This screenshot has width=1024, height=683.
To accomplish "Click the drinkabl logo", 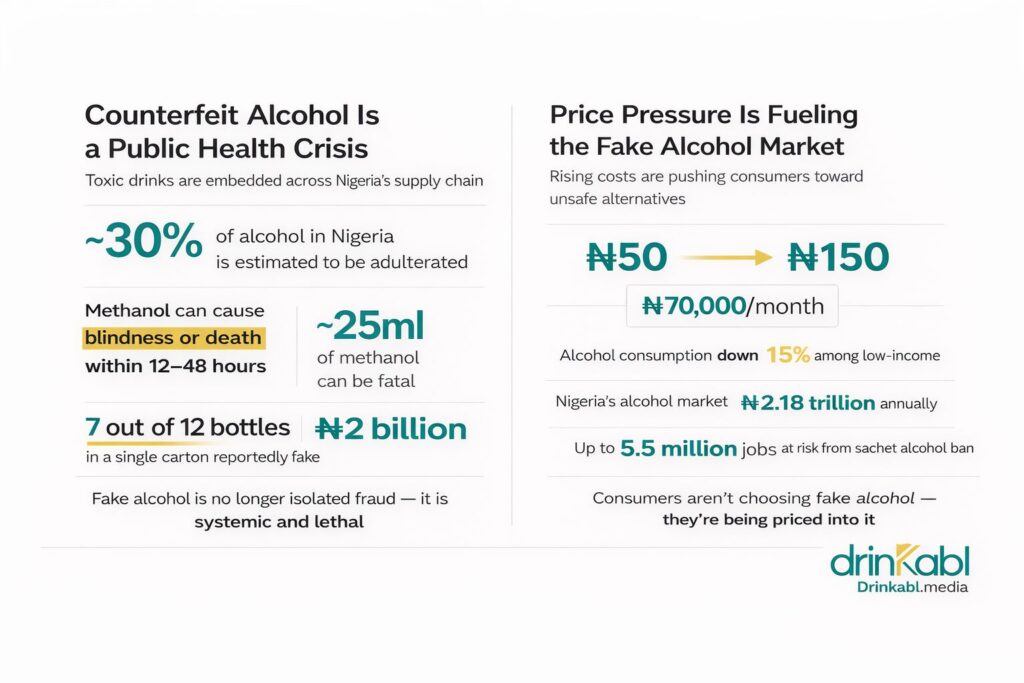I will [x=899, y=561].
